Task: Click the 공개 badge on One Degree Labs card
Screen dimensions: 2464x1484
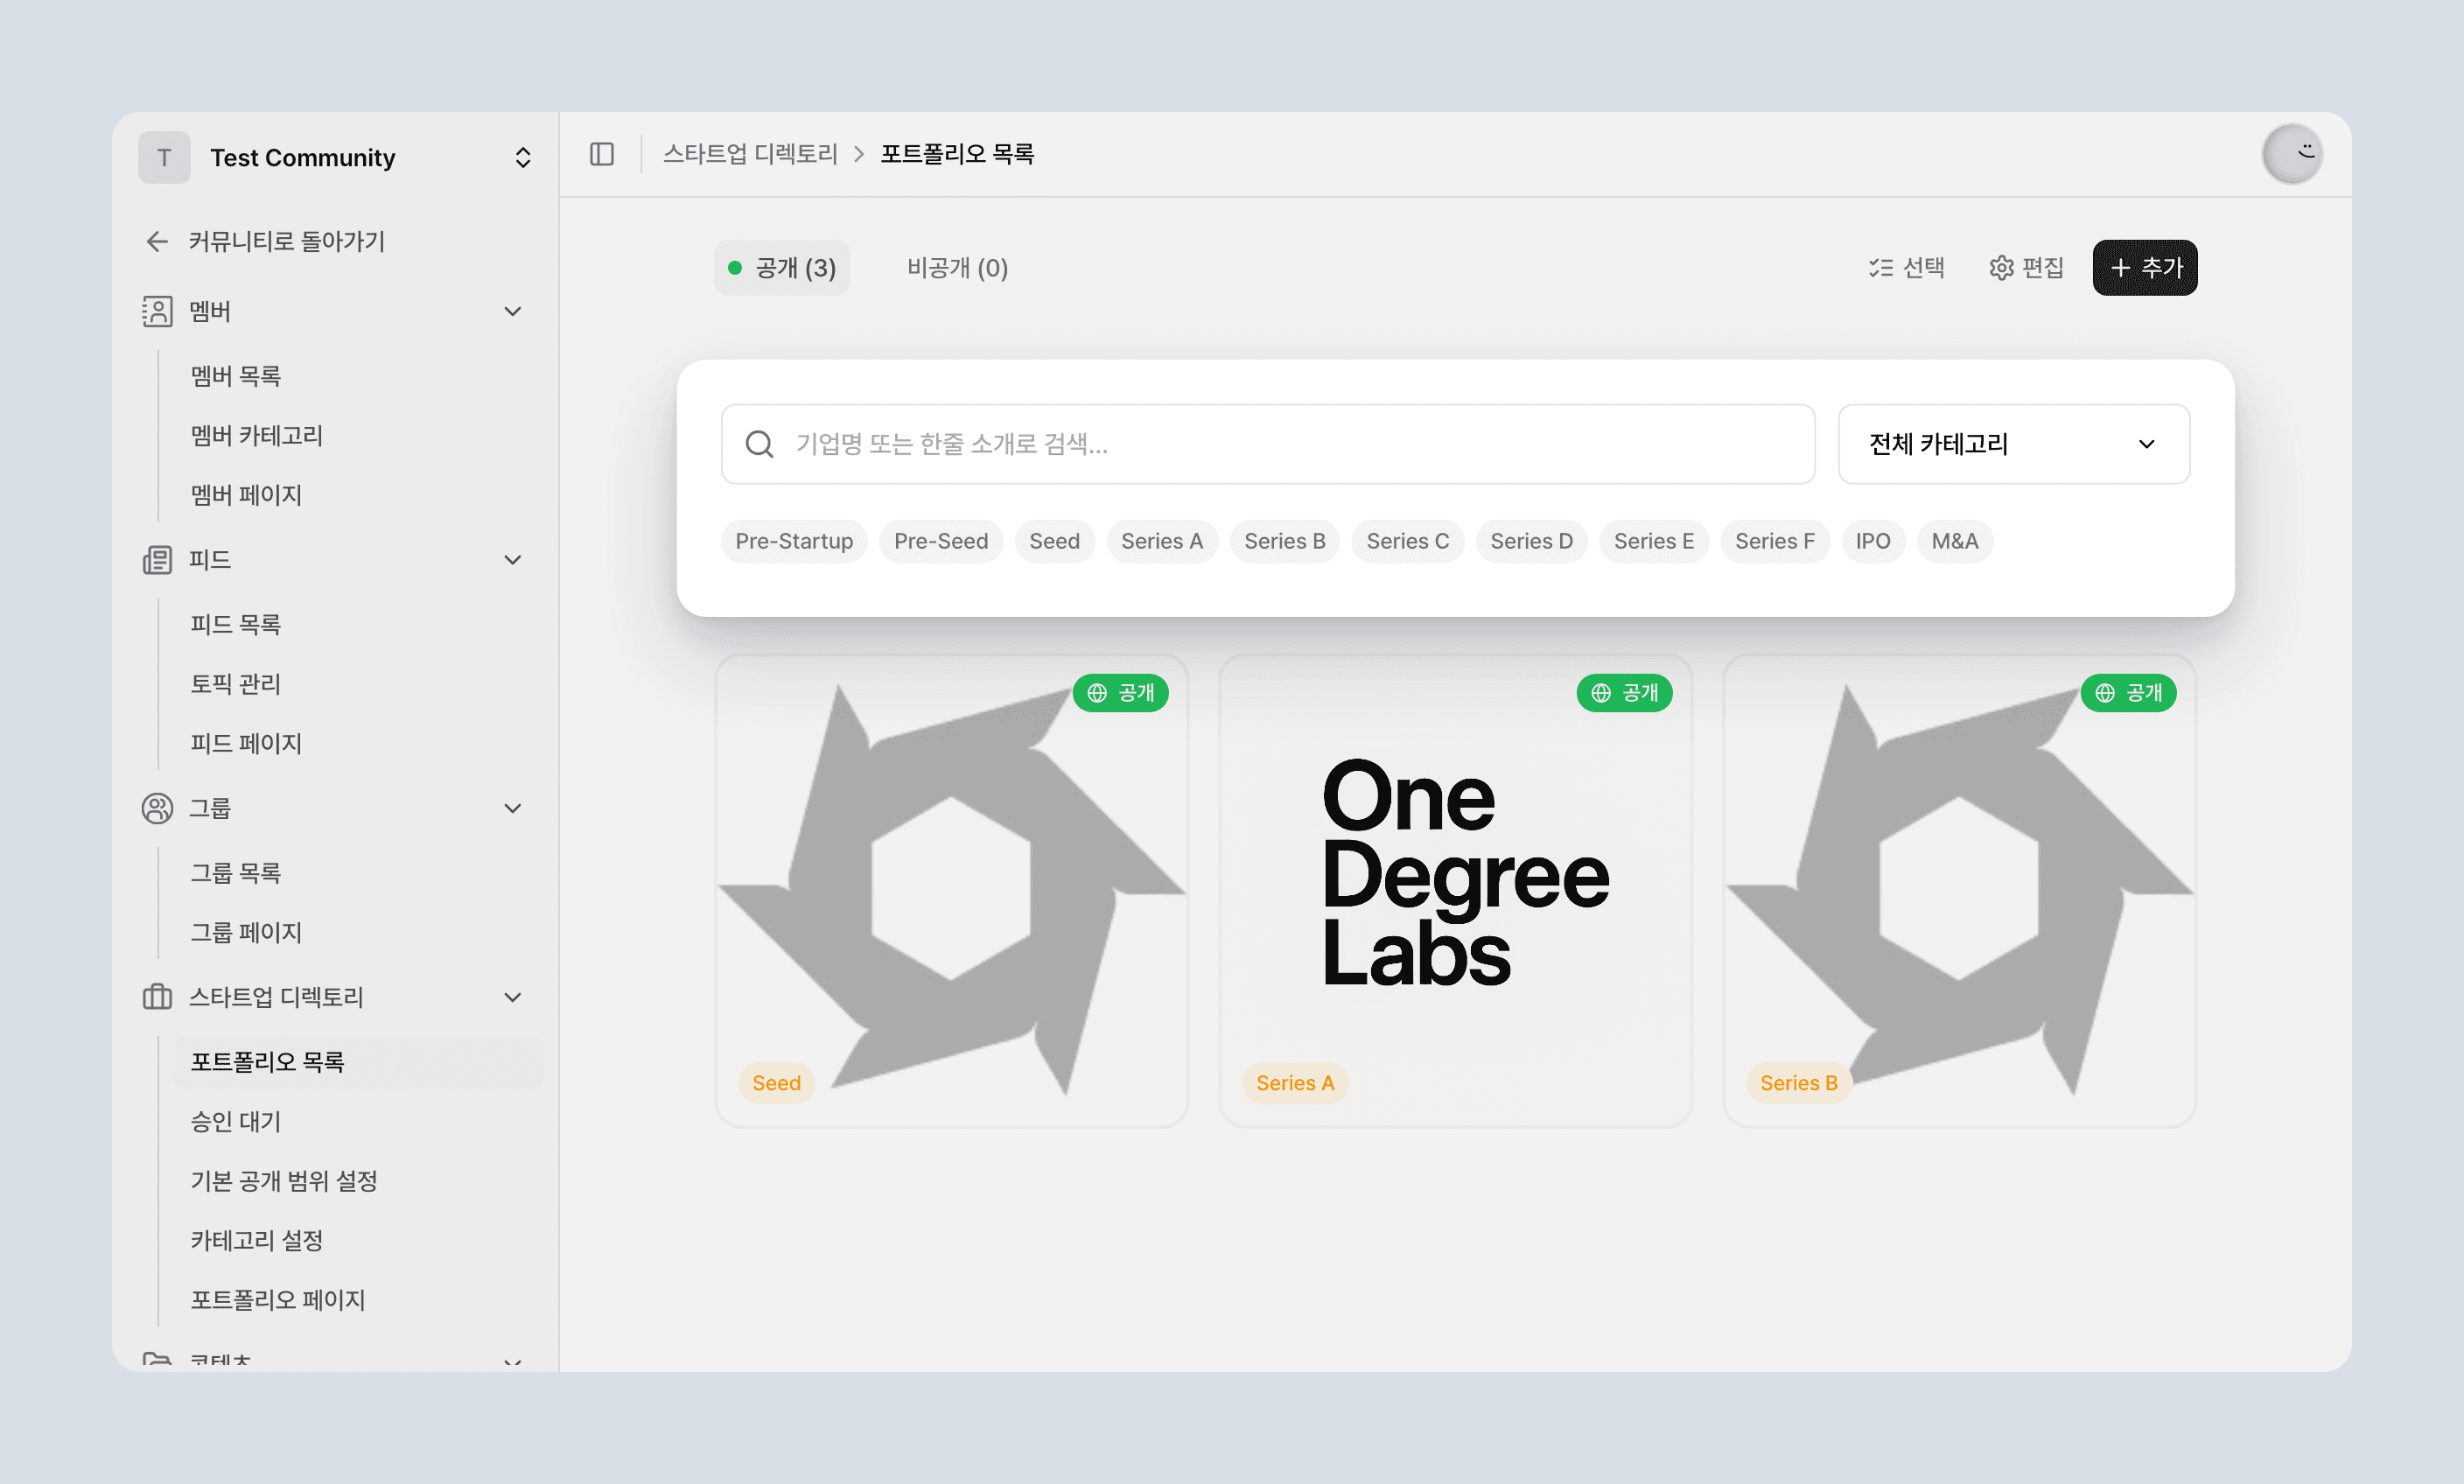Action: click(1624, 693)
